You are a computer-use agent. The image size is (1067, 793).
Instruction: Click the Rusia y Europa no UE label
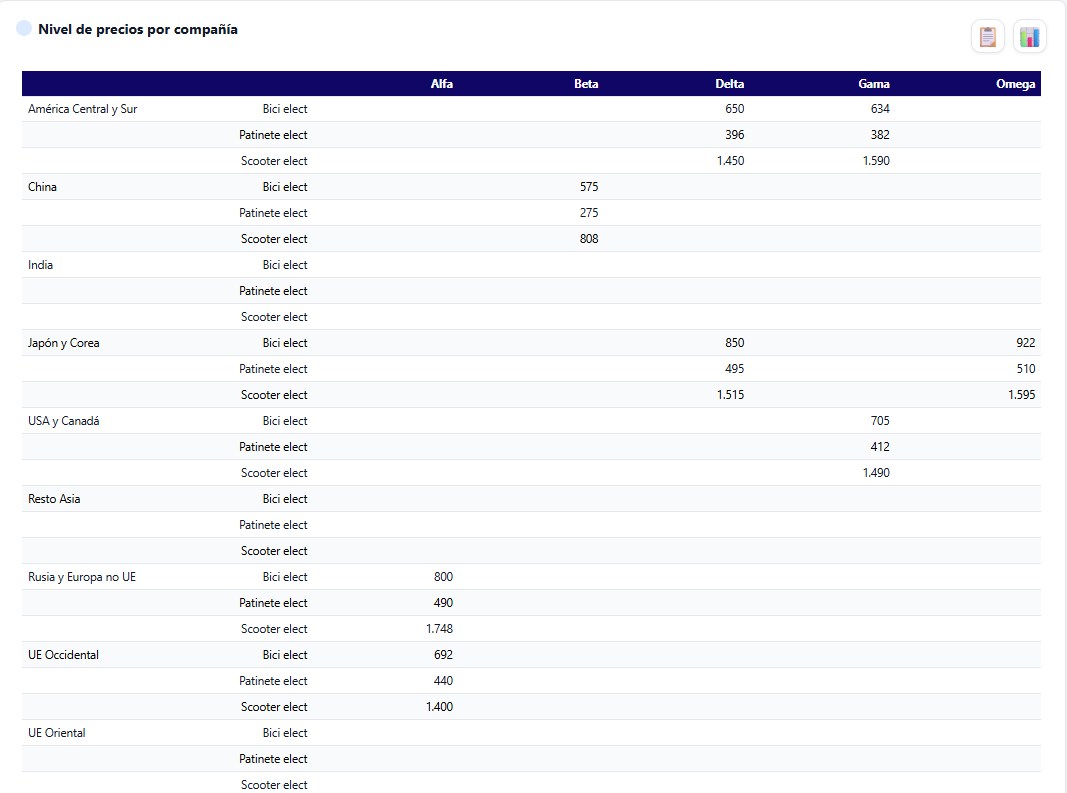pos(82,577)
